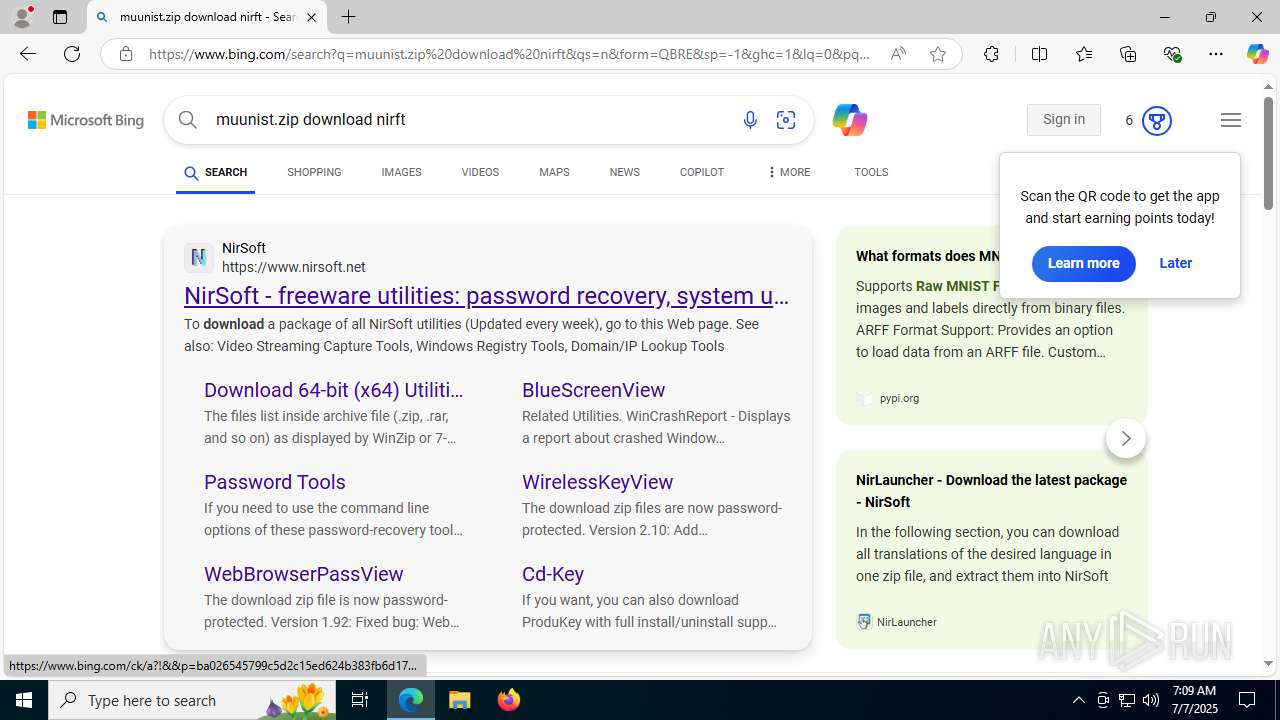Open NirSoft freeware utilities result title
Image resolution: width=1280 pixels, height=720 pixels.
[486, 296]
